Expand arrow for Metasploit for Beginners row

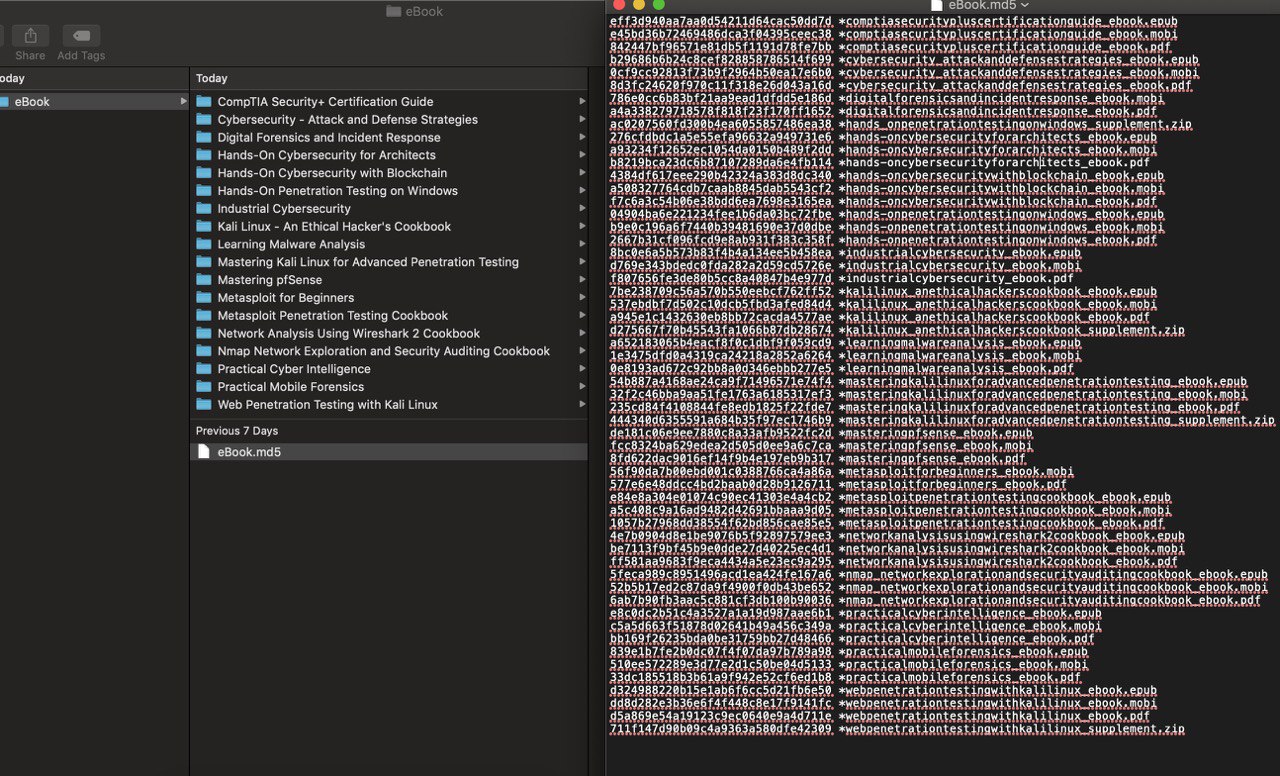point(583,298)
